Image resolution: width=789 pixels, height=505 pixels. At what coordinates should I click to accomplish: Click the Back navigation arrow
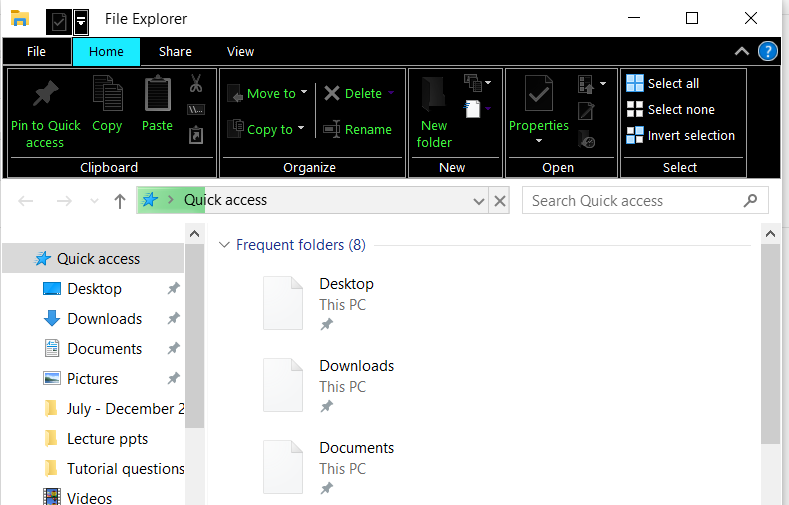click(x=26, y=201)
